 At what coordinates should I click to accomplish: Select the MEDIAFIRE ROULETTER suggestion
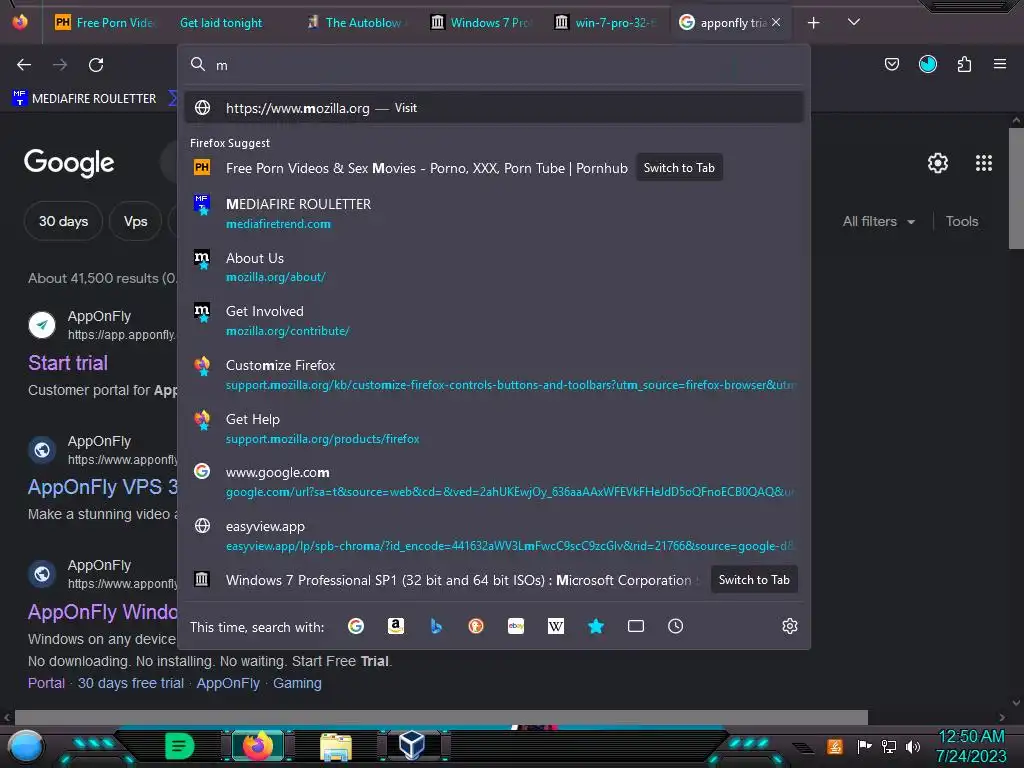point(494,214)
